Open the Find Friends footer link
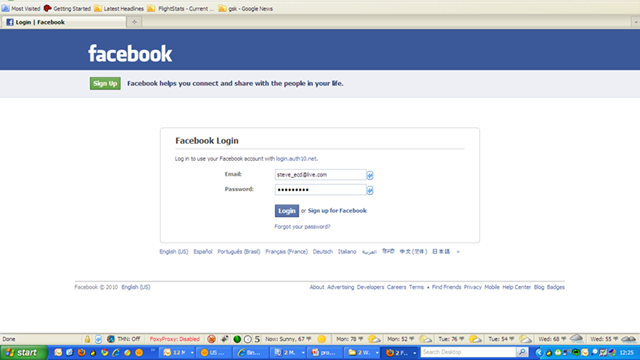640x360 pixels. point(446,287)
